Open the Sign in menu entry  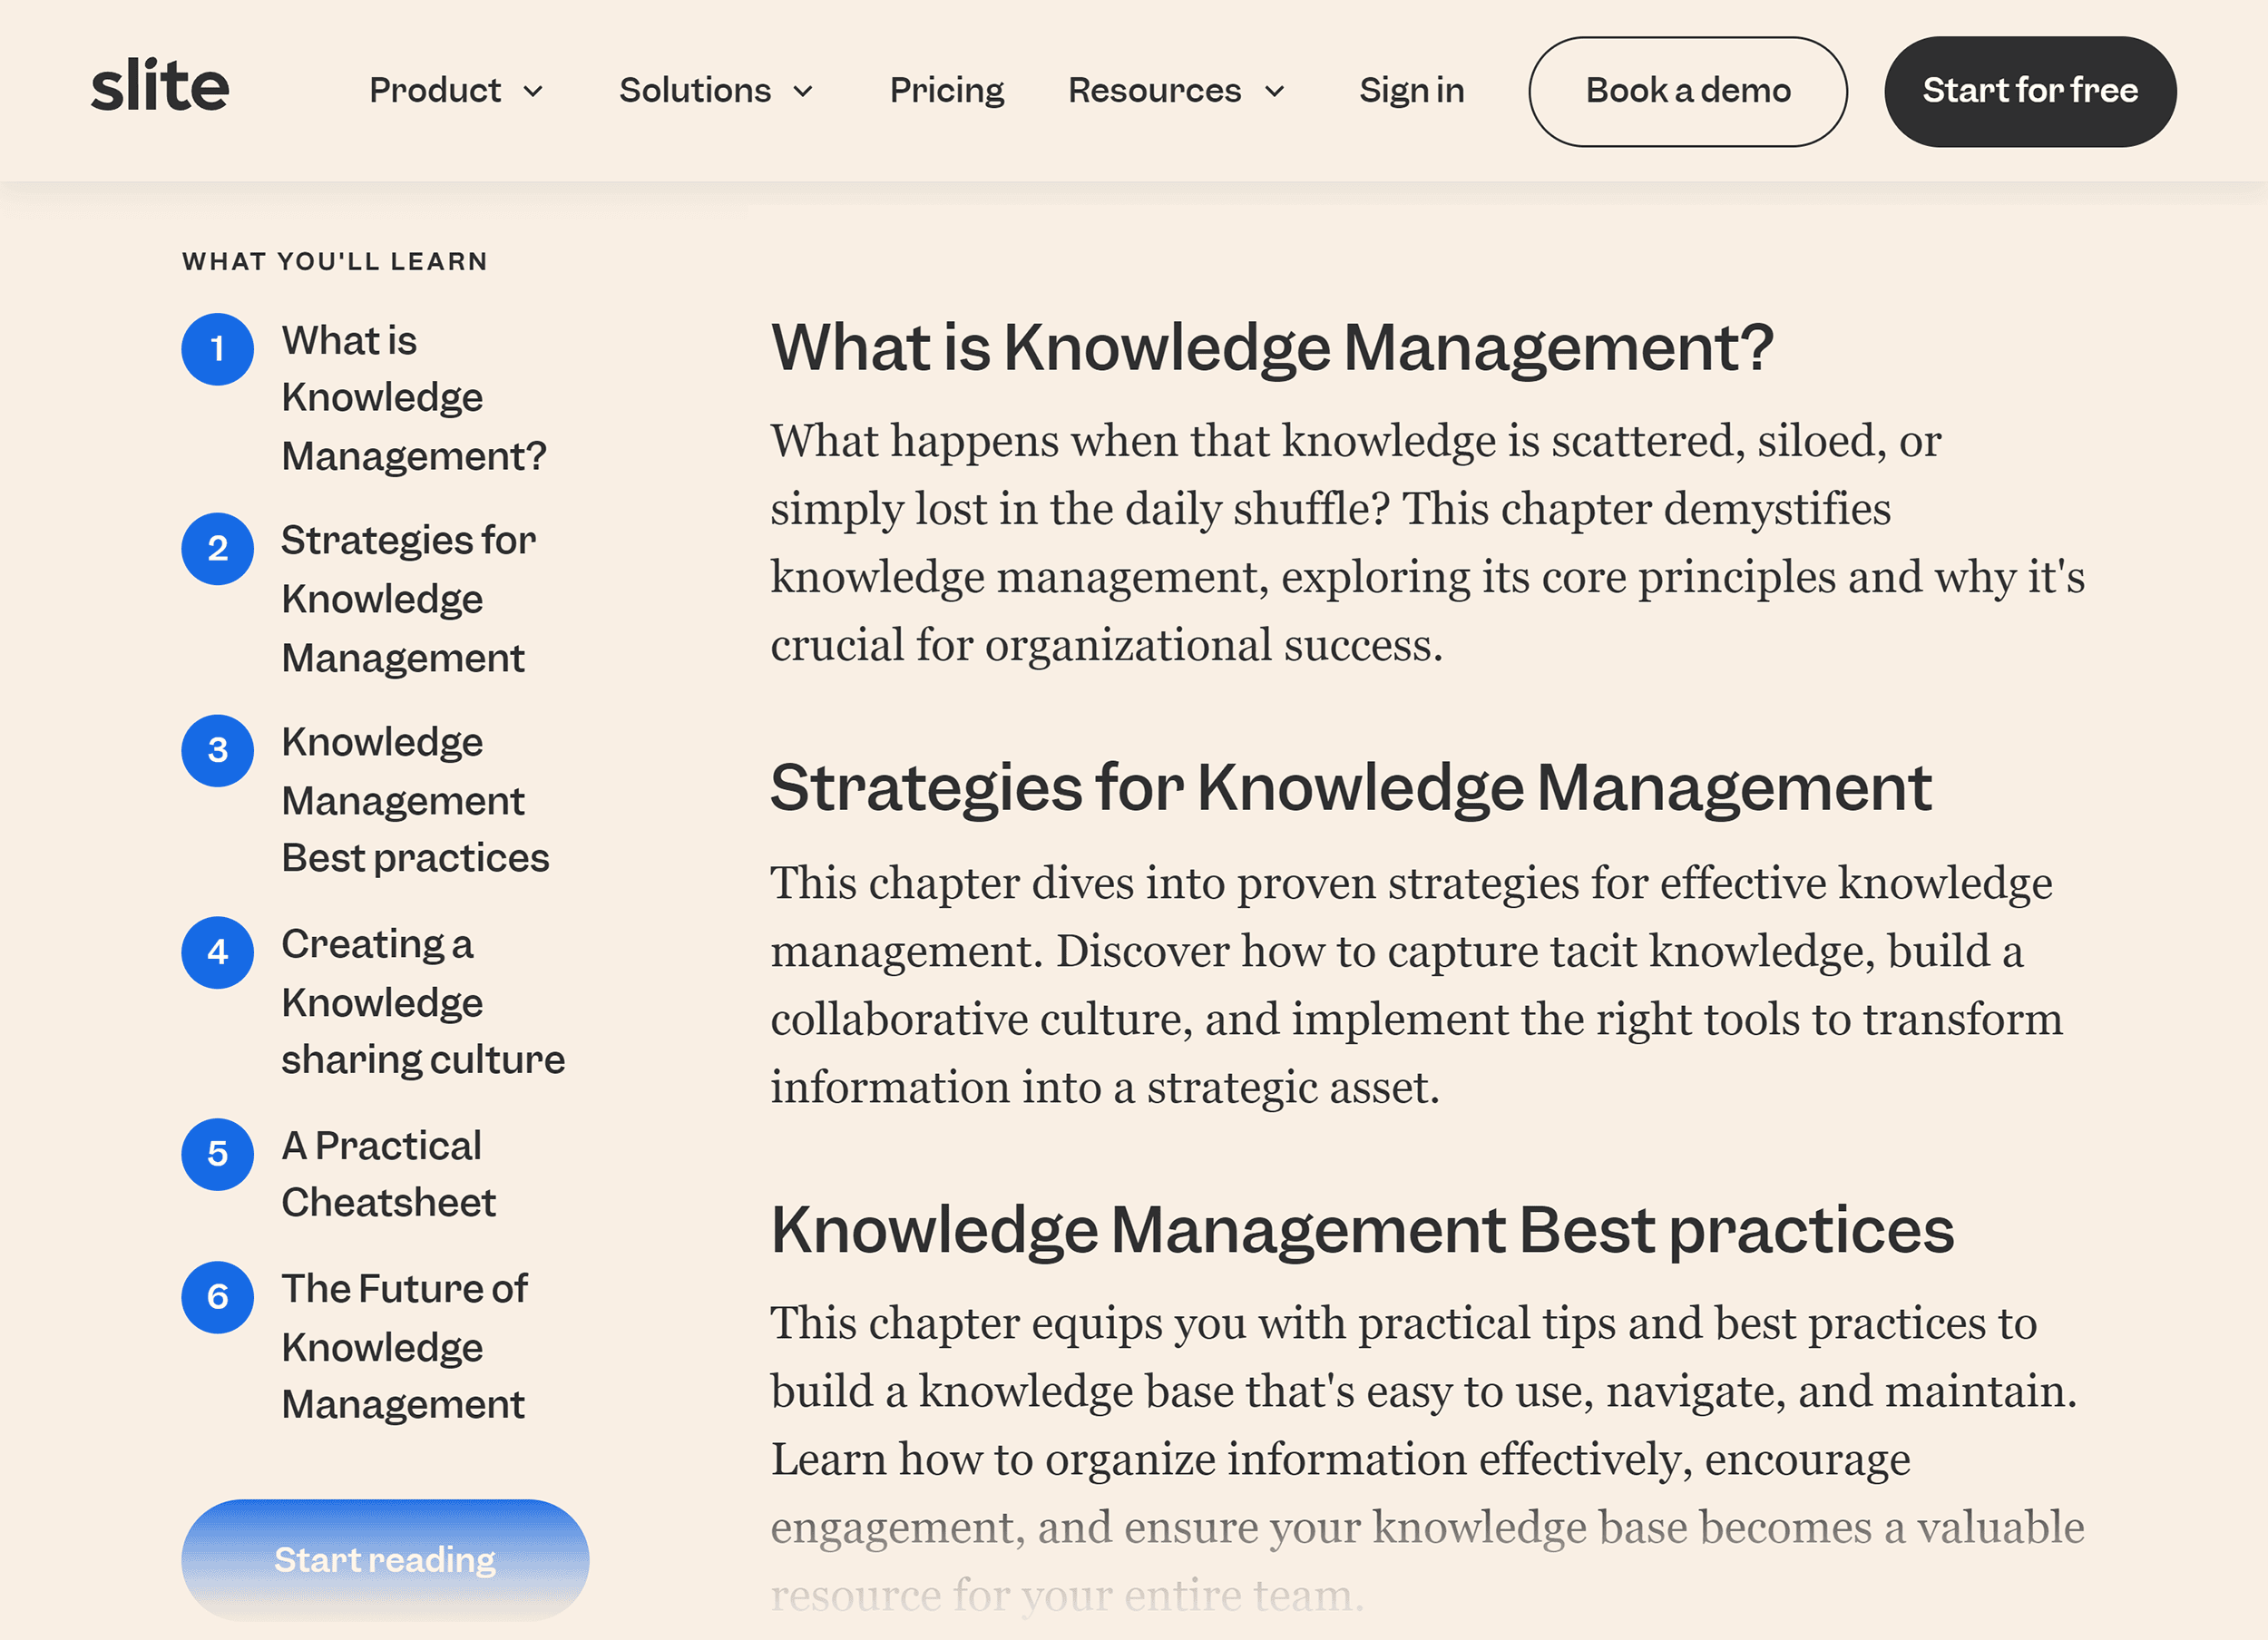[x=1411, y=91]
